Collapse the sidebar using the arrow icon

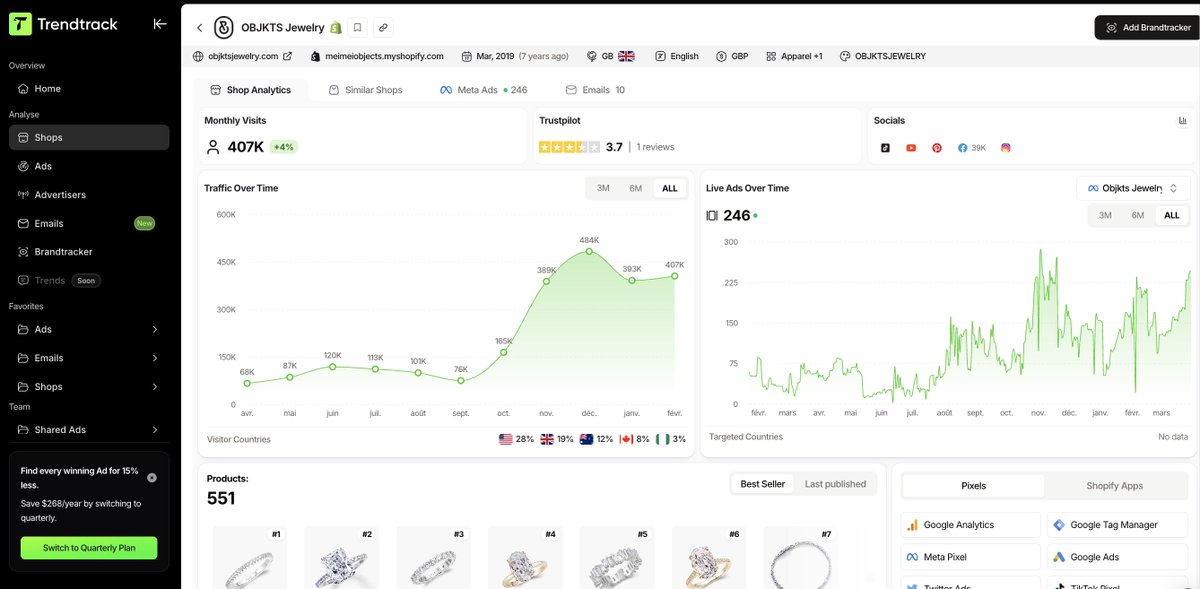160,24
